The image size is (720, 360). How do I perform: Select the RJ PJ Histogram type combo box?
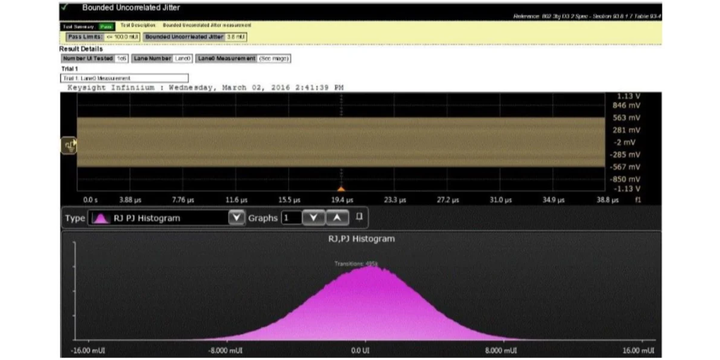pos(166,218)
